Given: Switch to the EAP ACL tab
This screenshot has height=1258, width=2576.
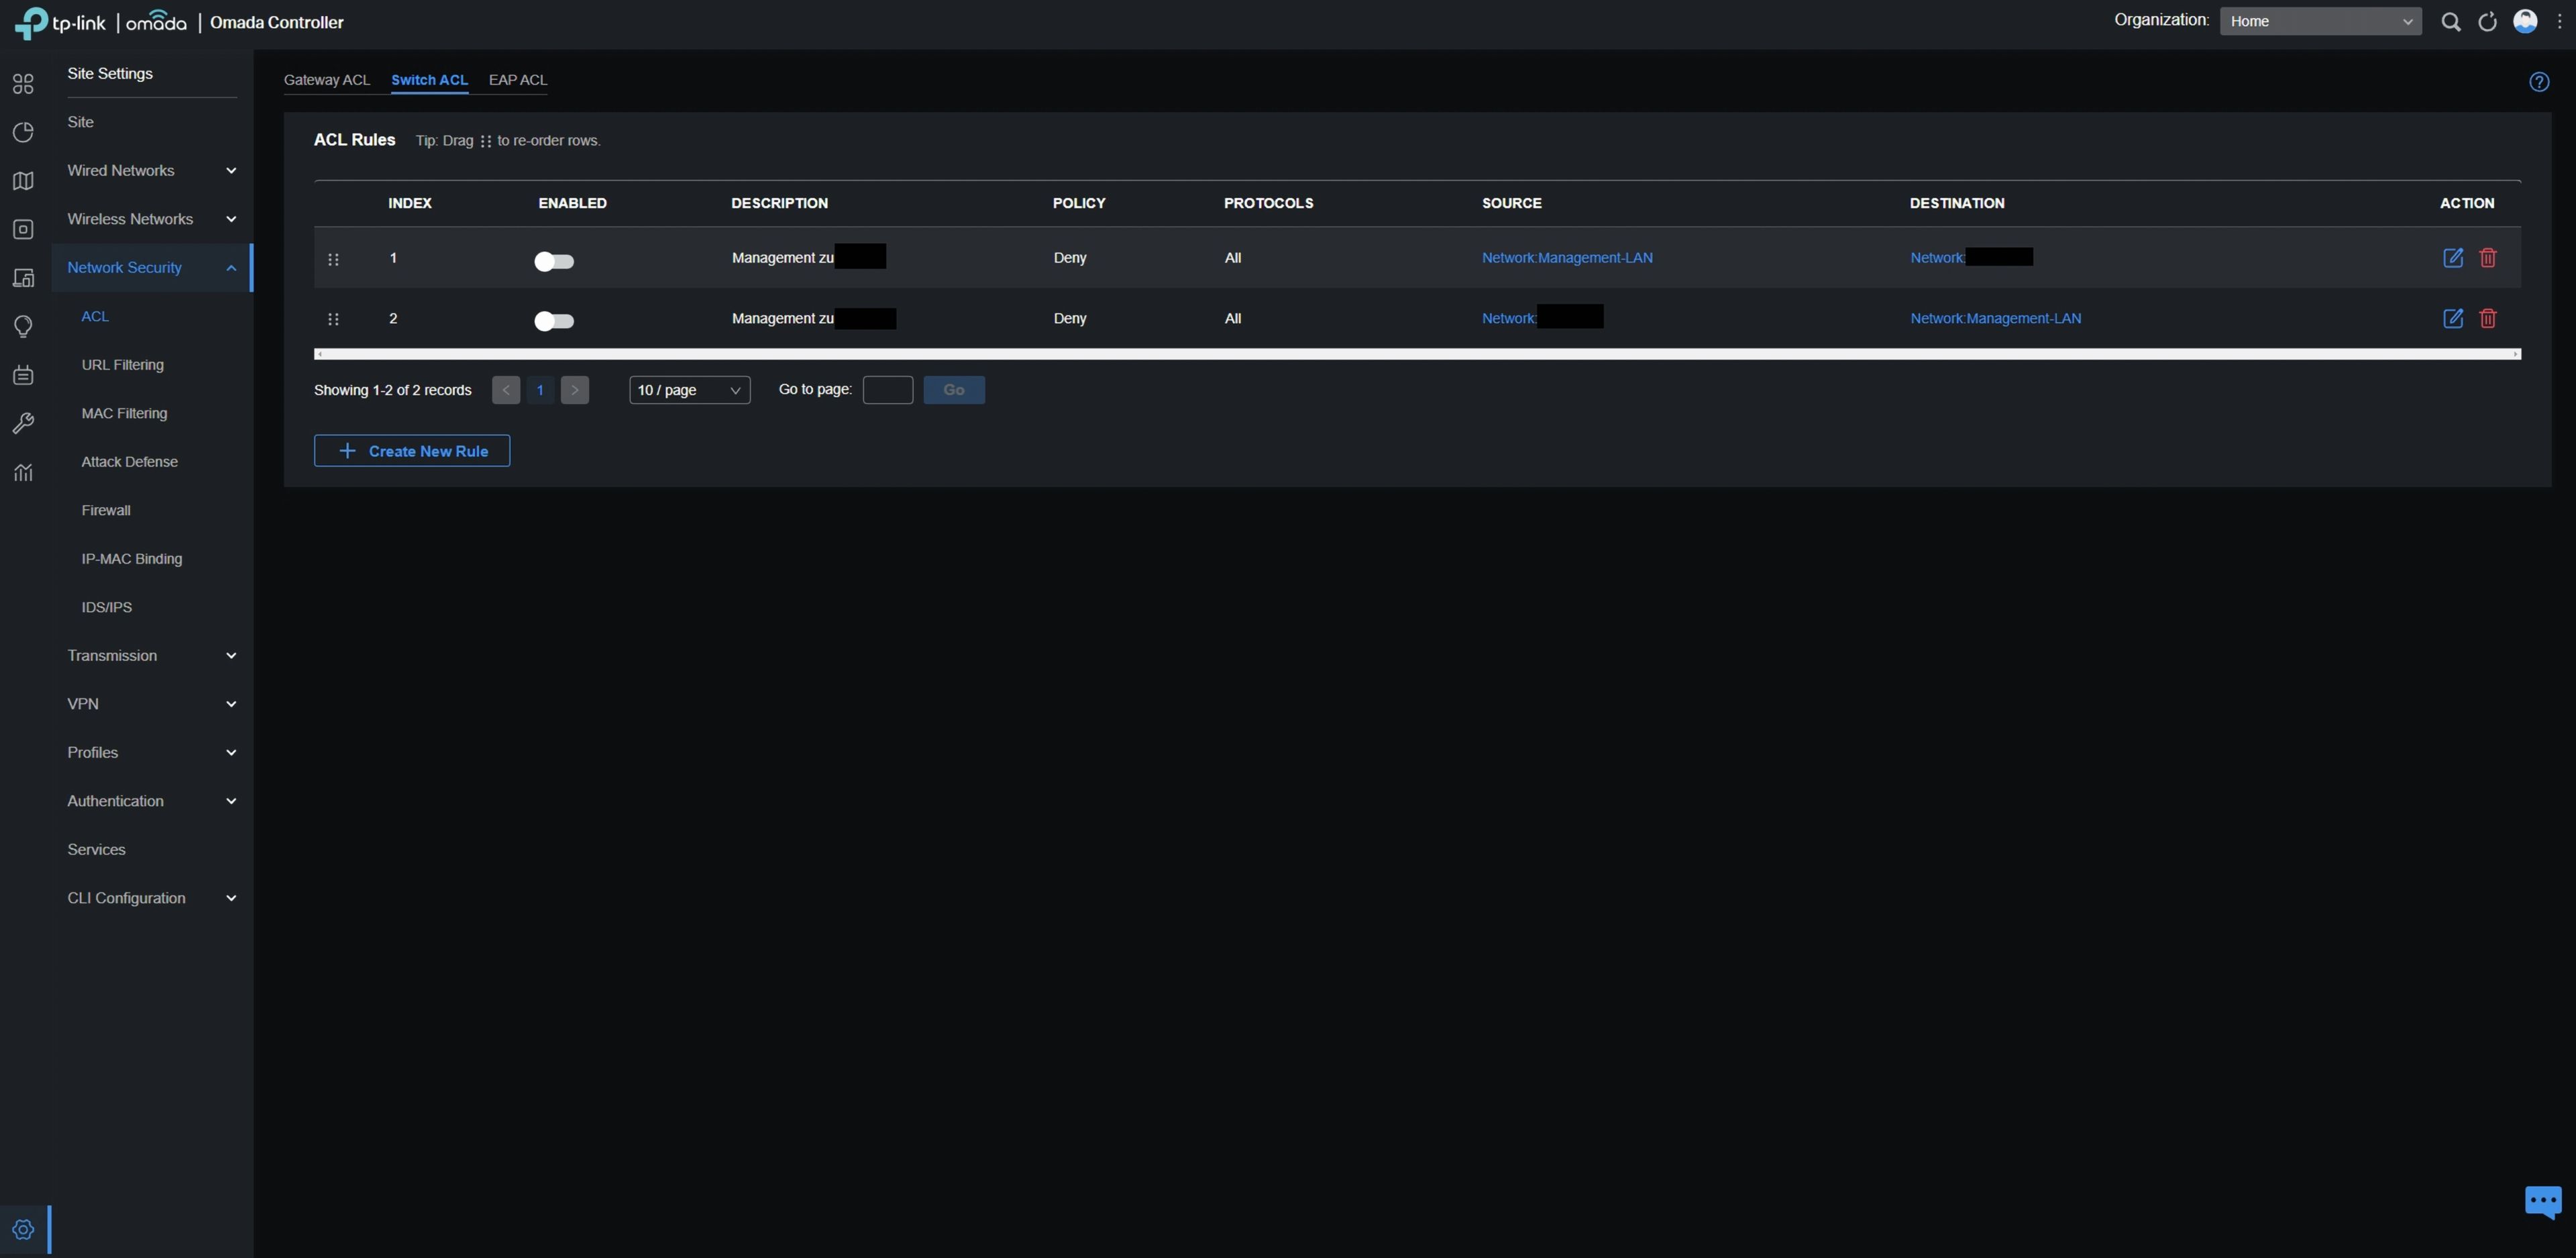Looking at the screenshot, I should [x=517, y=80].
